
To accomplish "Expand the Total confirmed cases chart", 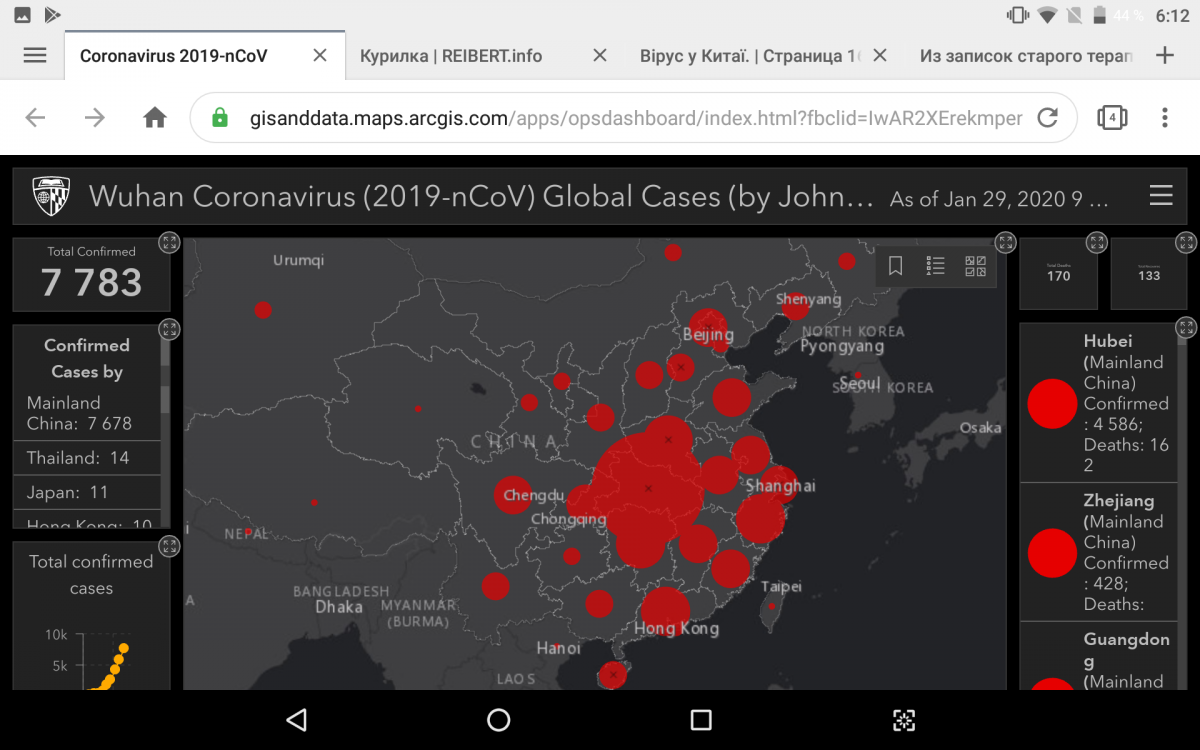I will pos(169,546).
